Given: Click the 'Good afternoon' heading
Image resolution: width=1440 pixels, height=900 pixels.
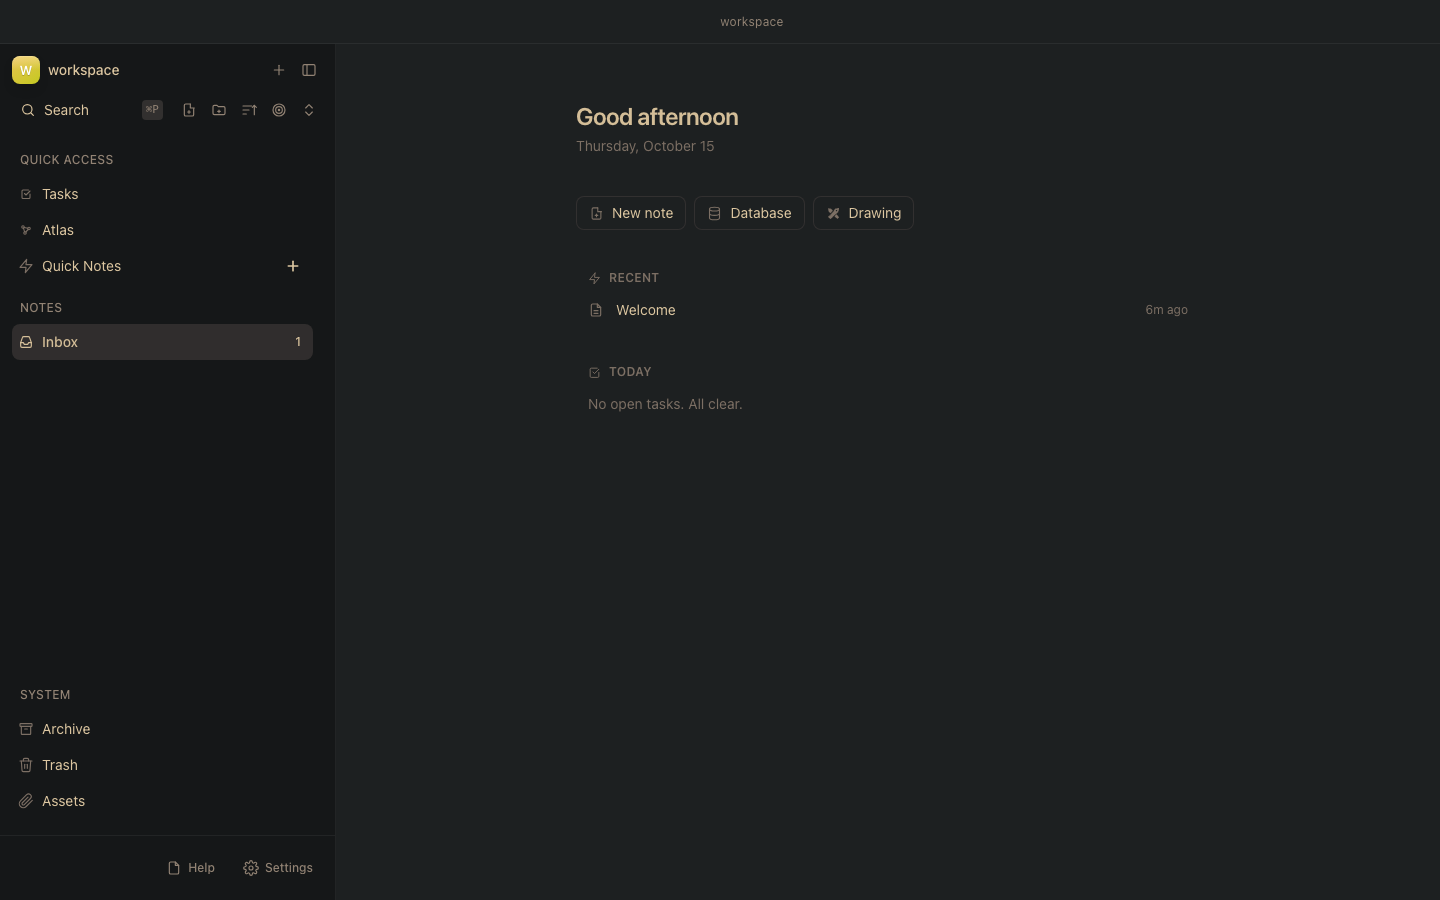Looking at the screenshot, I should coord(657,117).
